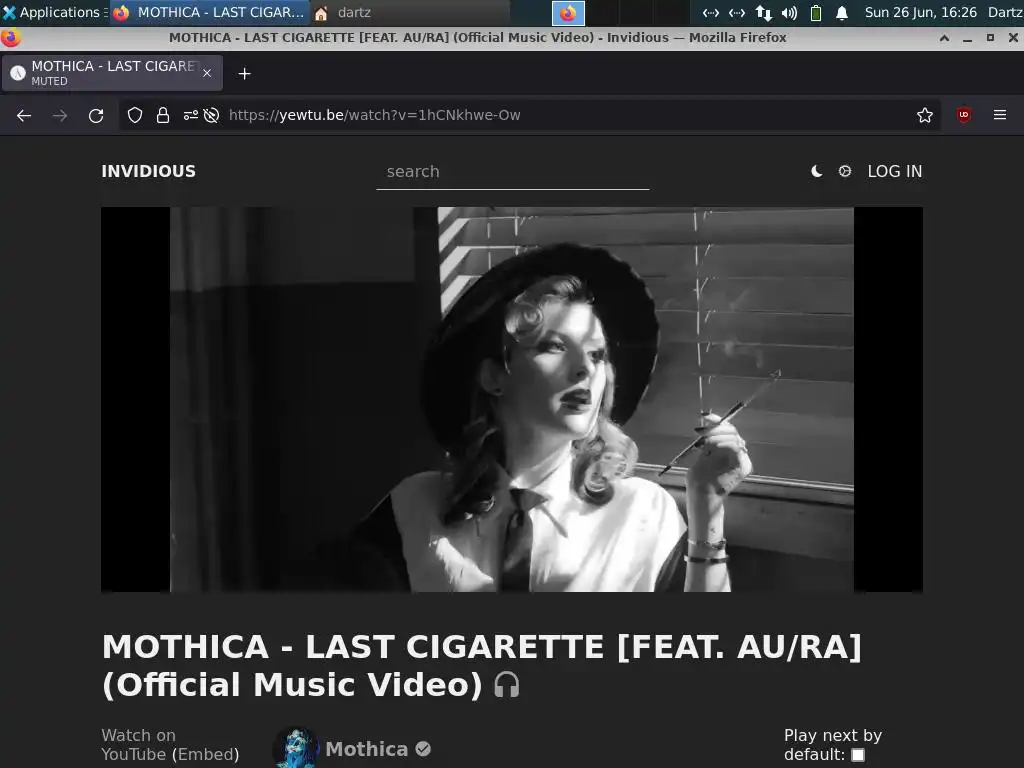This screenshot has width=1024, height=768.
Task: Go back with the browser back arrow
Action: (x=24, y=116)
